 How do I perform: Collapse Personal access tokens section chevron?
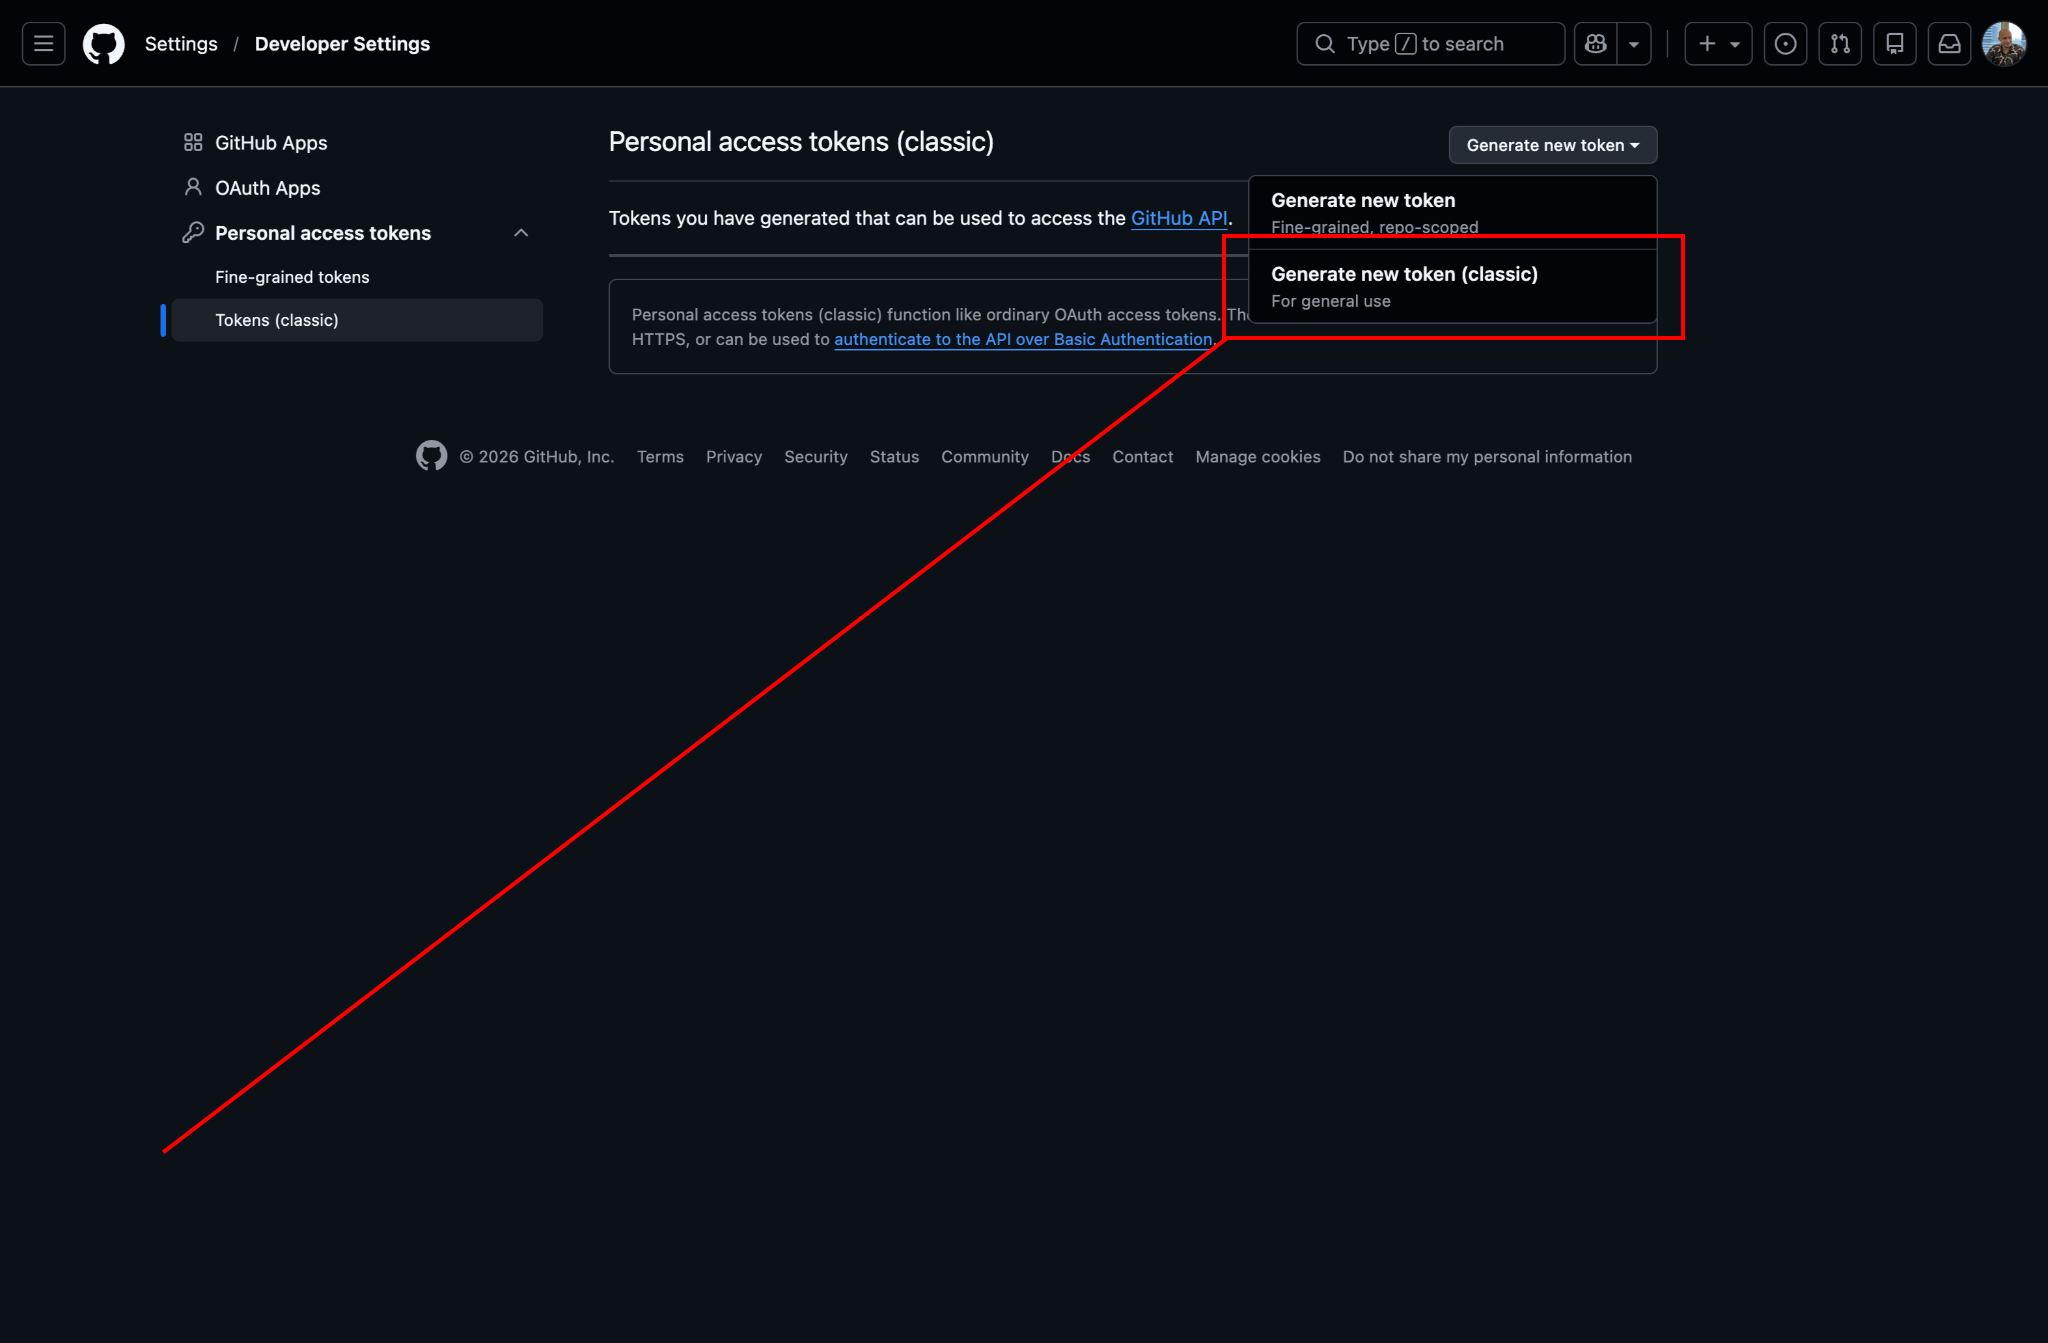521,233
